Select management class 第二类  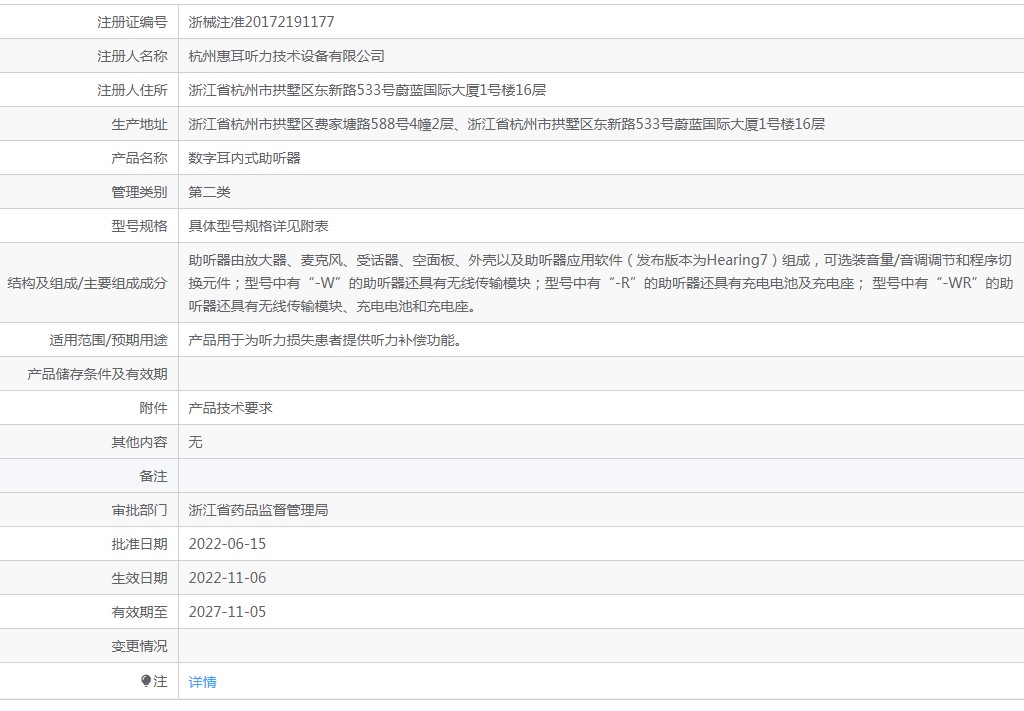coord(210,192)
